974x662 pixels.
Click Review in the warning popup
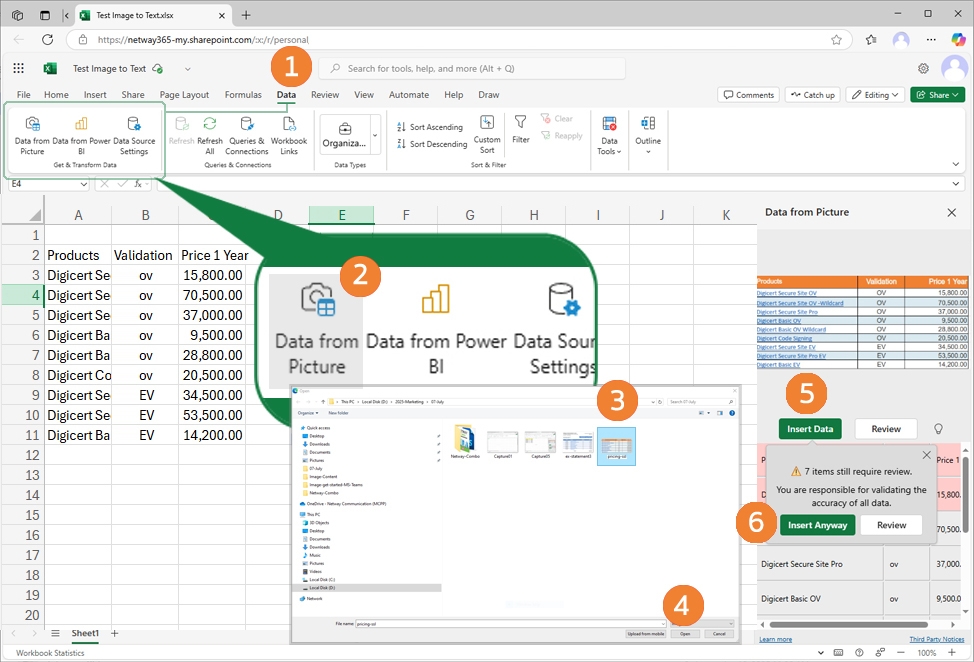point(891,525)
